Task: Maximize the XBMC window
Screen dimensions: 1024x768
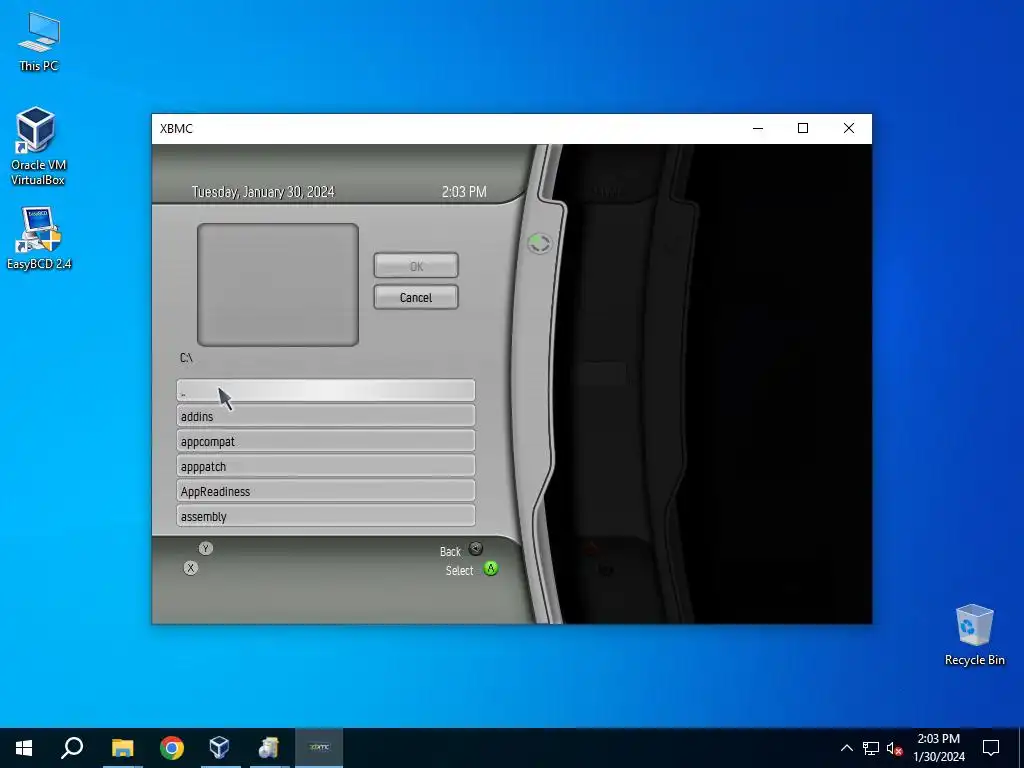Action: pyautogui.click(x=803, y=129)
